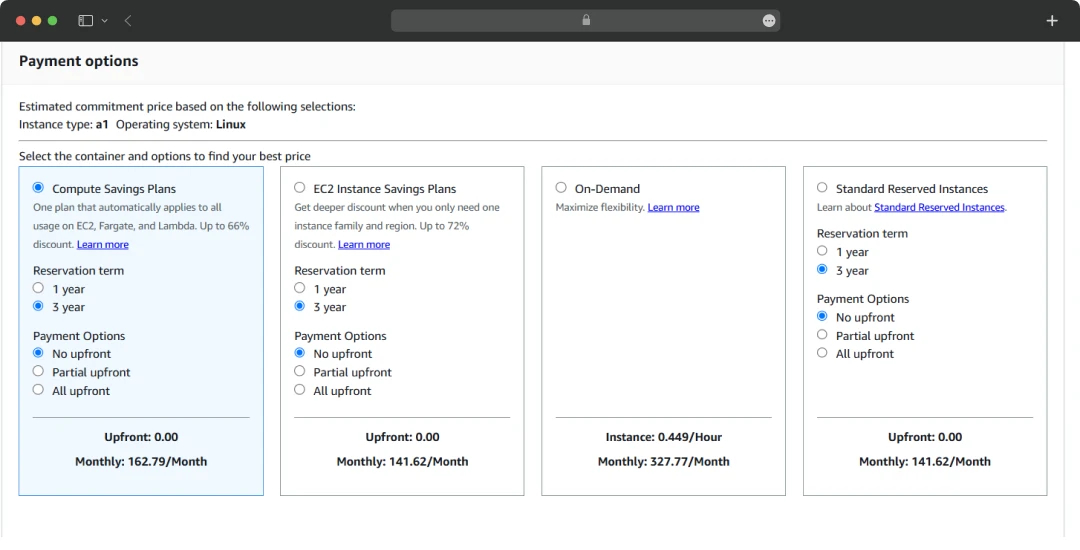Pick No upfront under EC2 Instance Savings Plans
The height and width of the screenshot is (550, 1080).
[300, 352]
